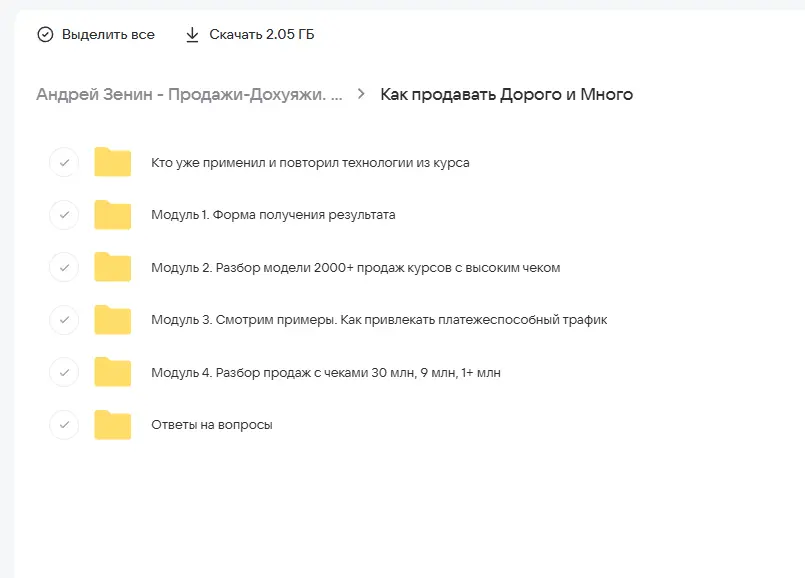This screenshot has height=578, width=805.
Task: Mark the checkbox for Модуль 2 folder
Action: click(x=64, y=267)
